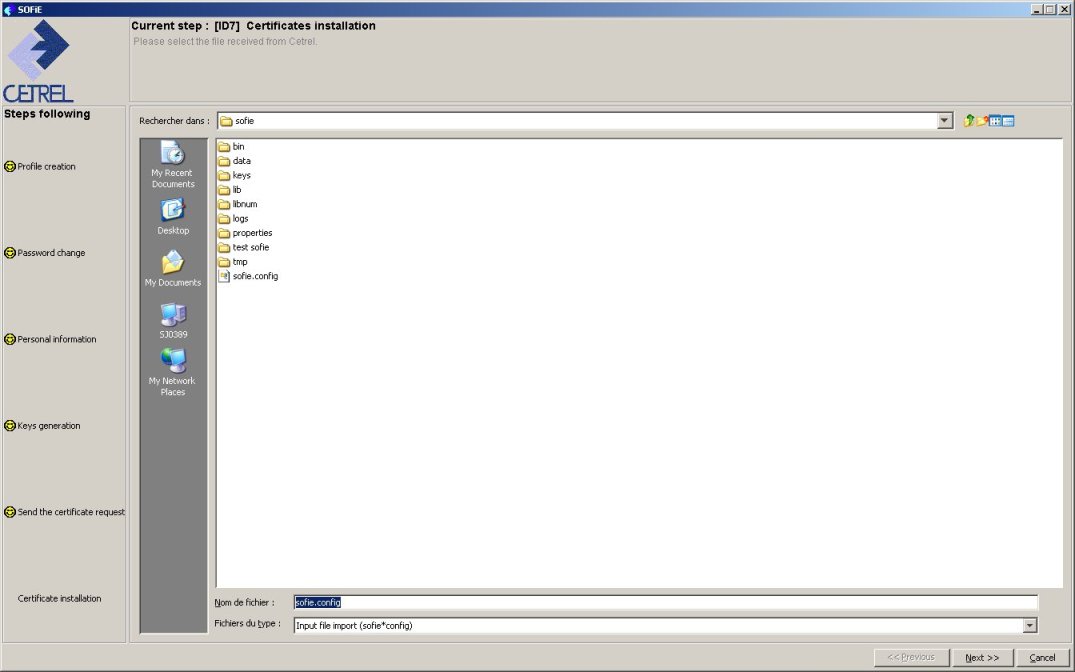The image size is (1075, 672).
Task: Switch to Details view icon
Action: 1008,121
